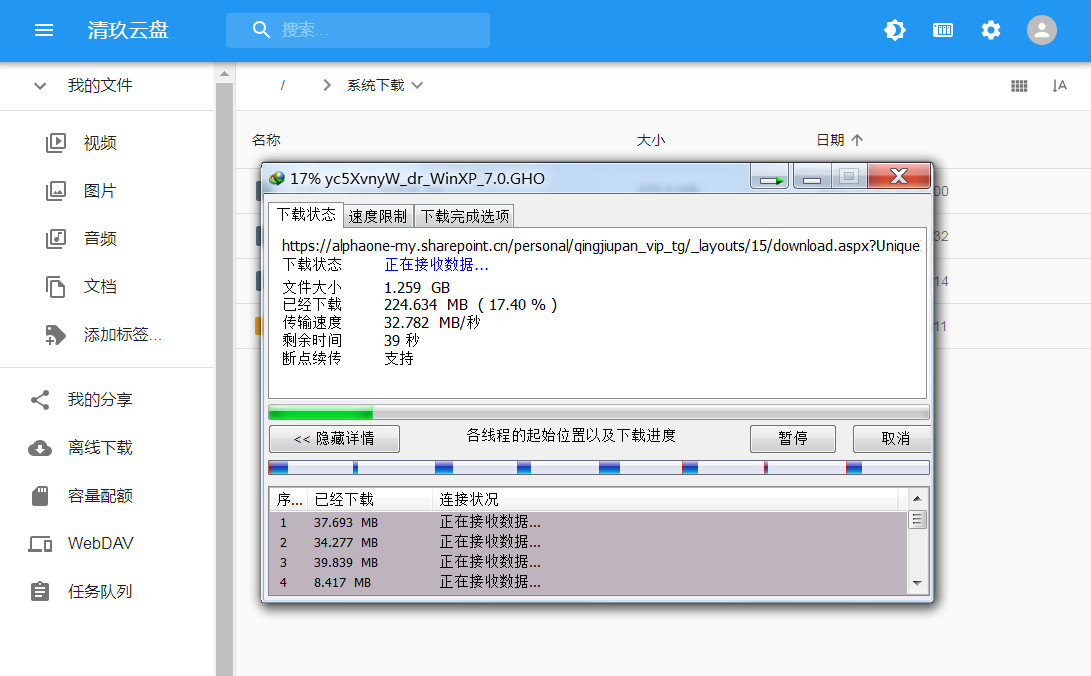Image resolution: width=1091 pixels, height=676 pixels.
Task: Select thread row with 34.277 MB
Action: point(589,542)
